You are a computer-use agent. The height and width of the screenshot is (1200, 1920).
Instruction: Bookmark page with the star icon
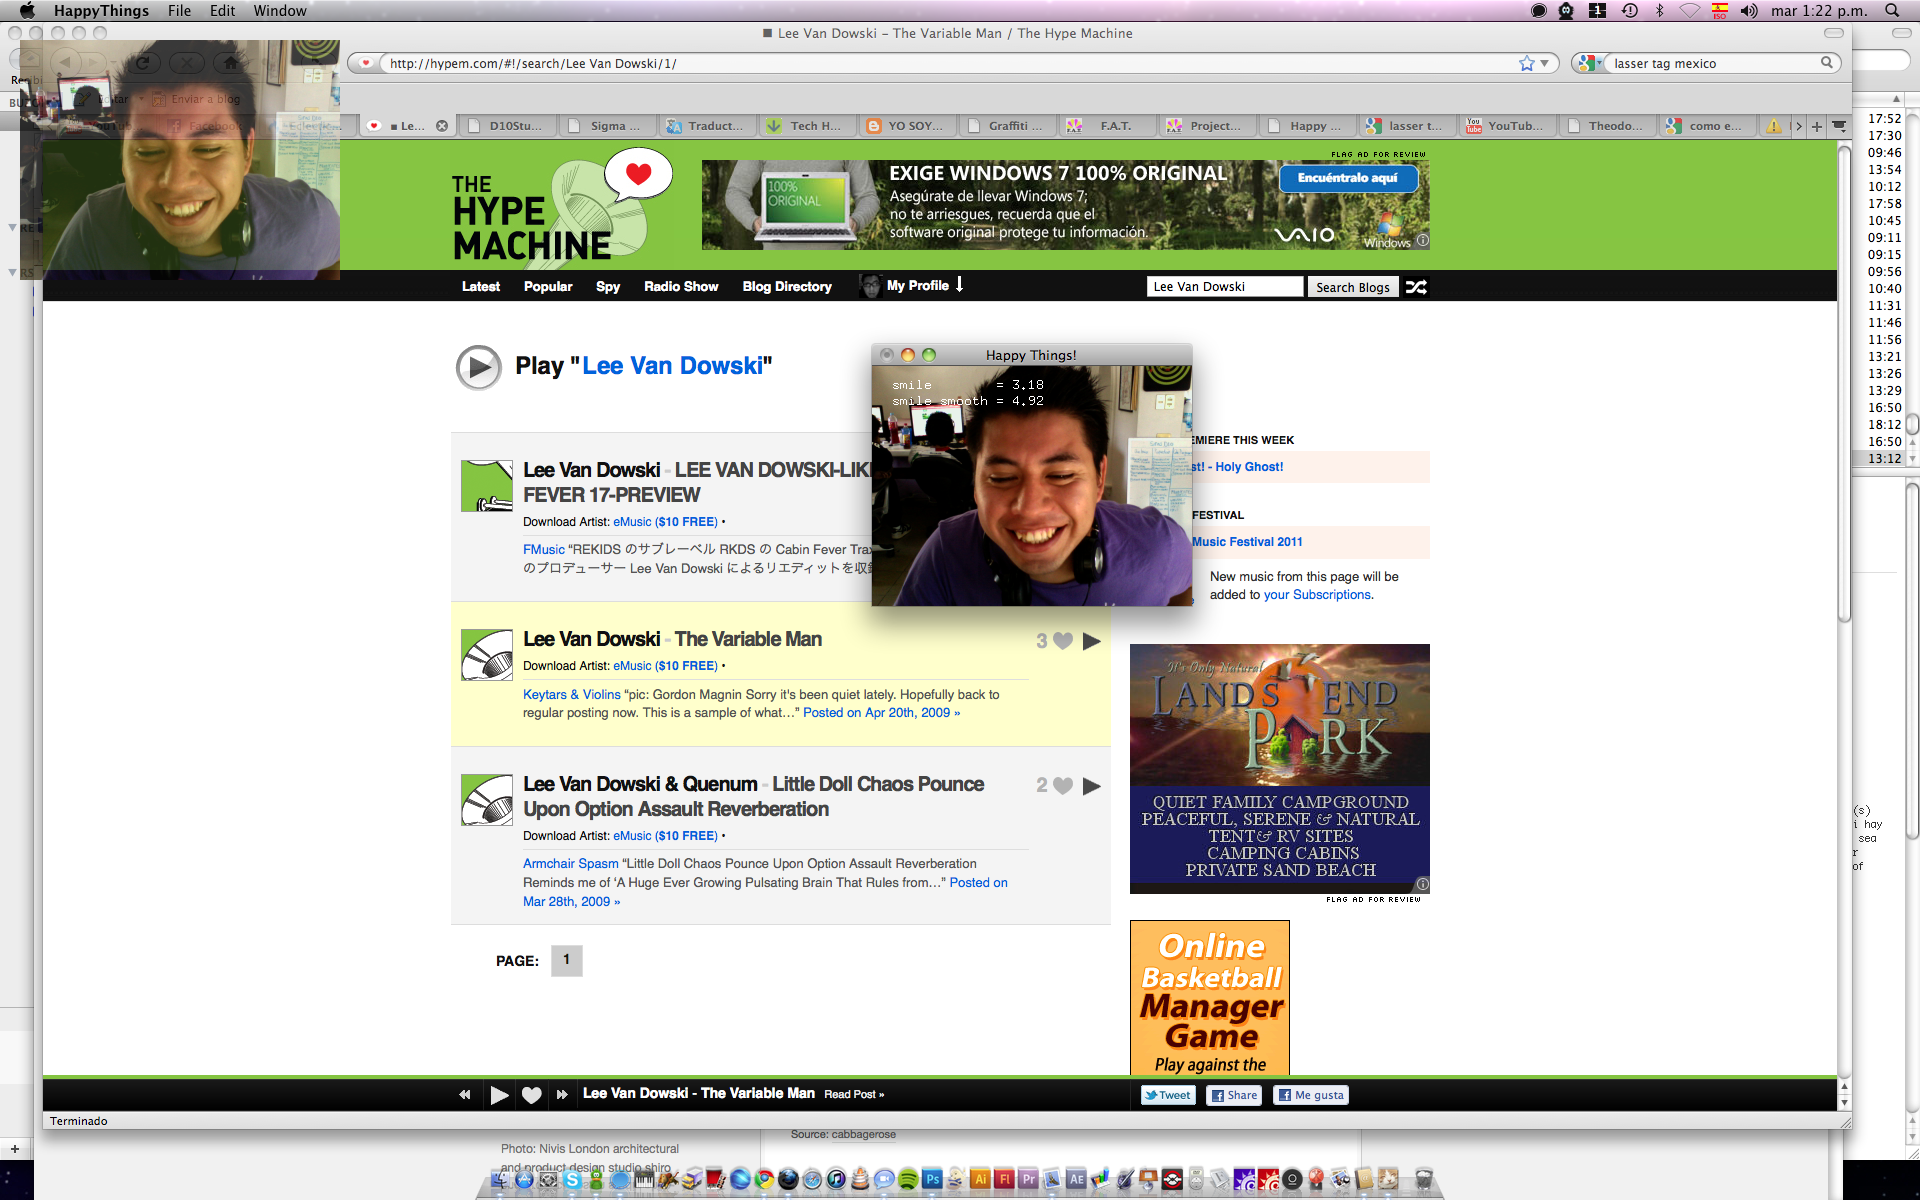(x=1526, y=63)
